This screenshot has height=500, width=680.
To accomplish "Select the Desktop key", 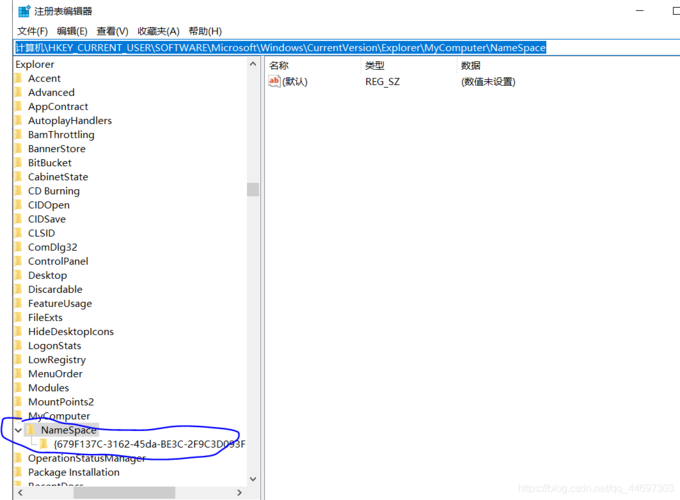I will click(x=48, y=275).
